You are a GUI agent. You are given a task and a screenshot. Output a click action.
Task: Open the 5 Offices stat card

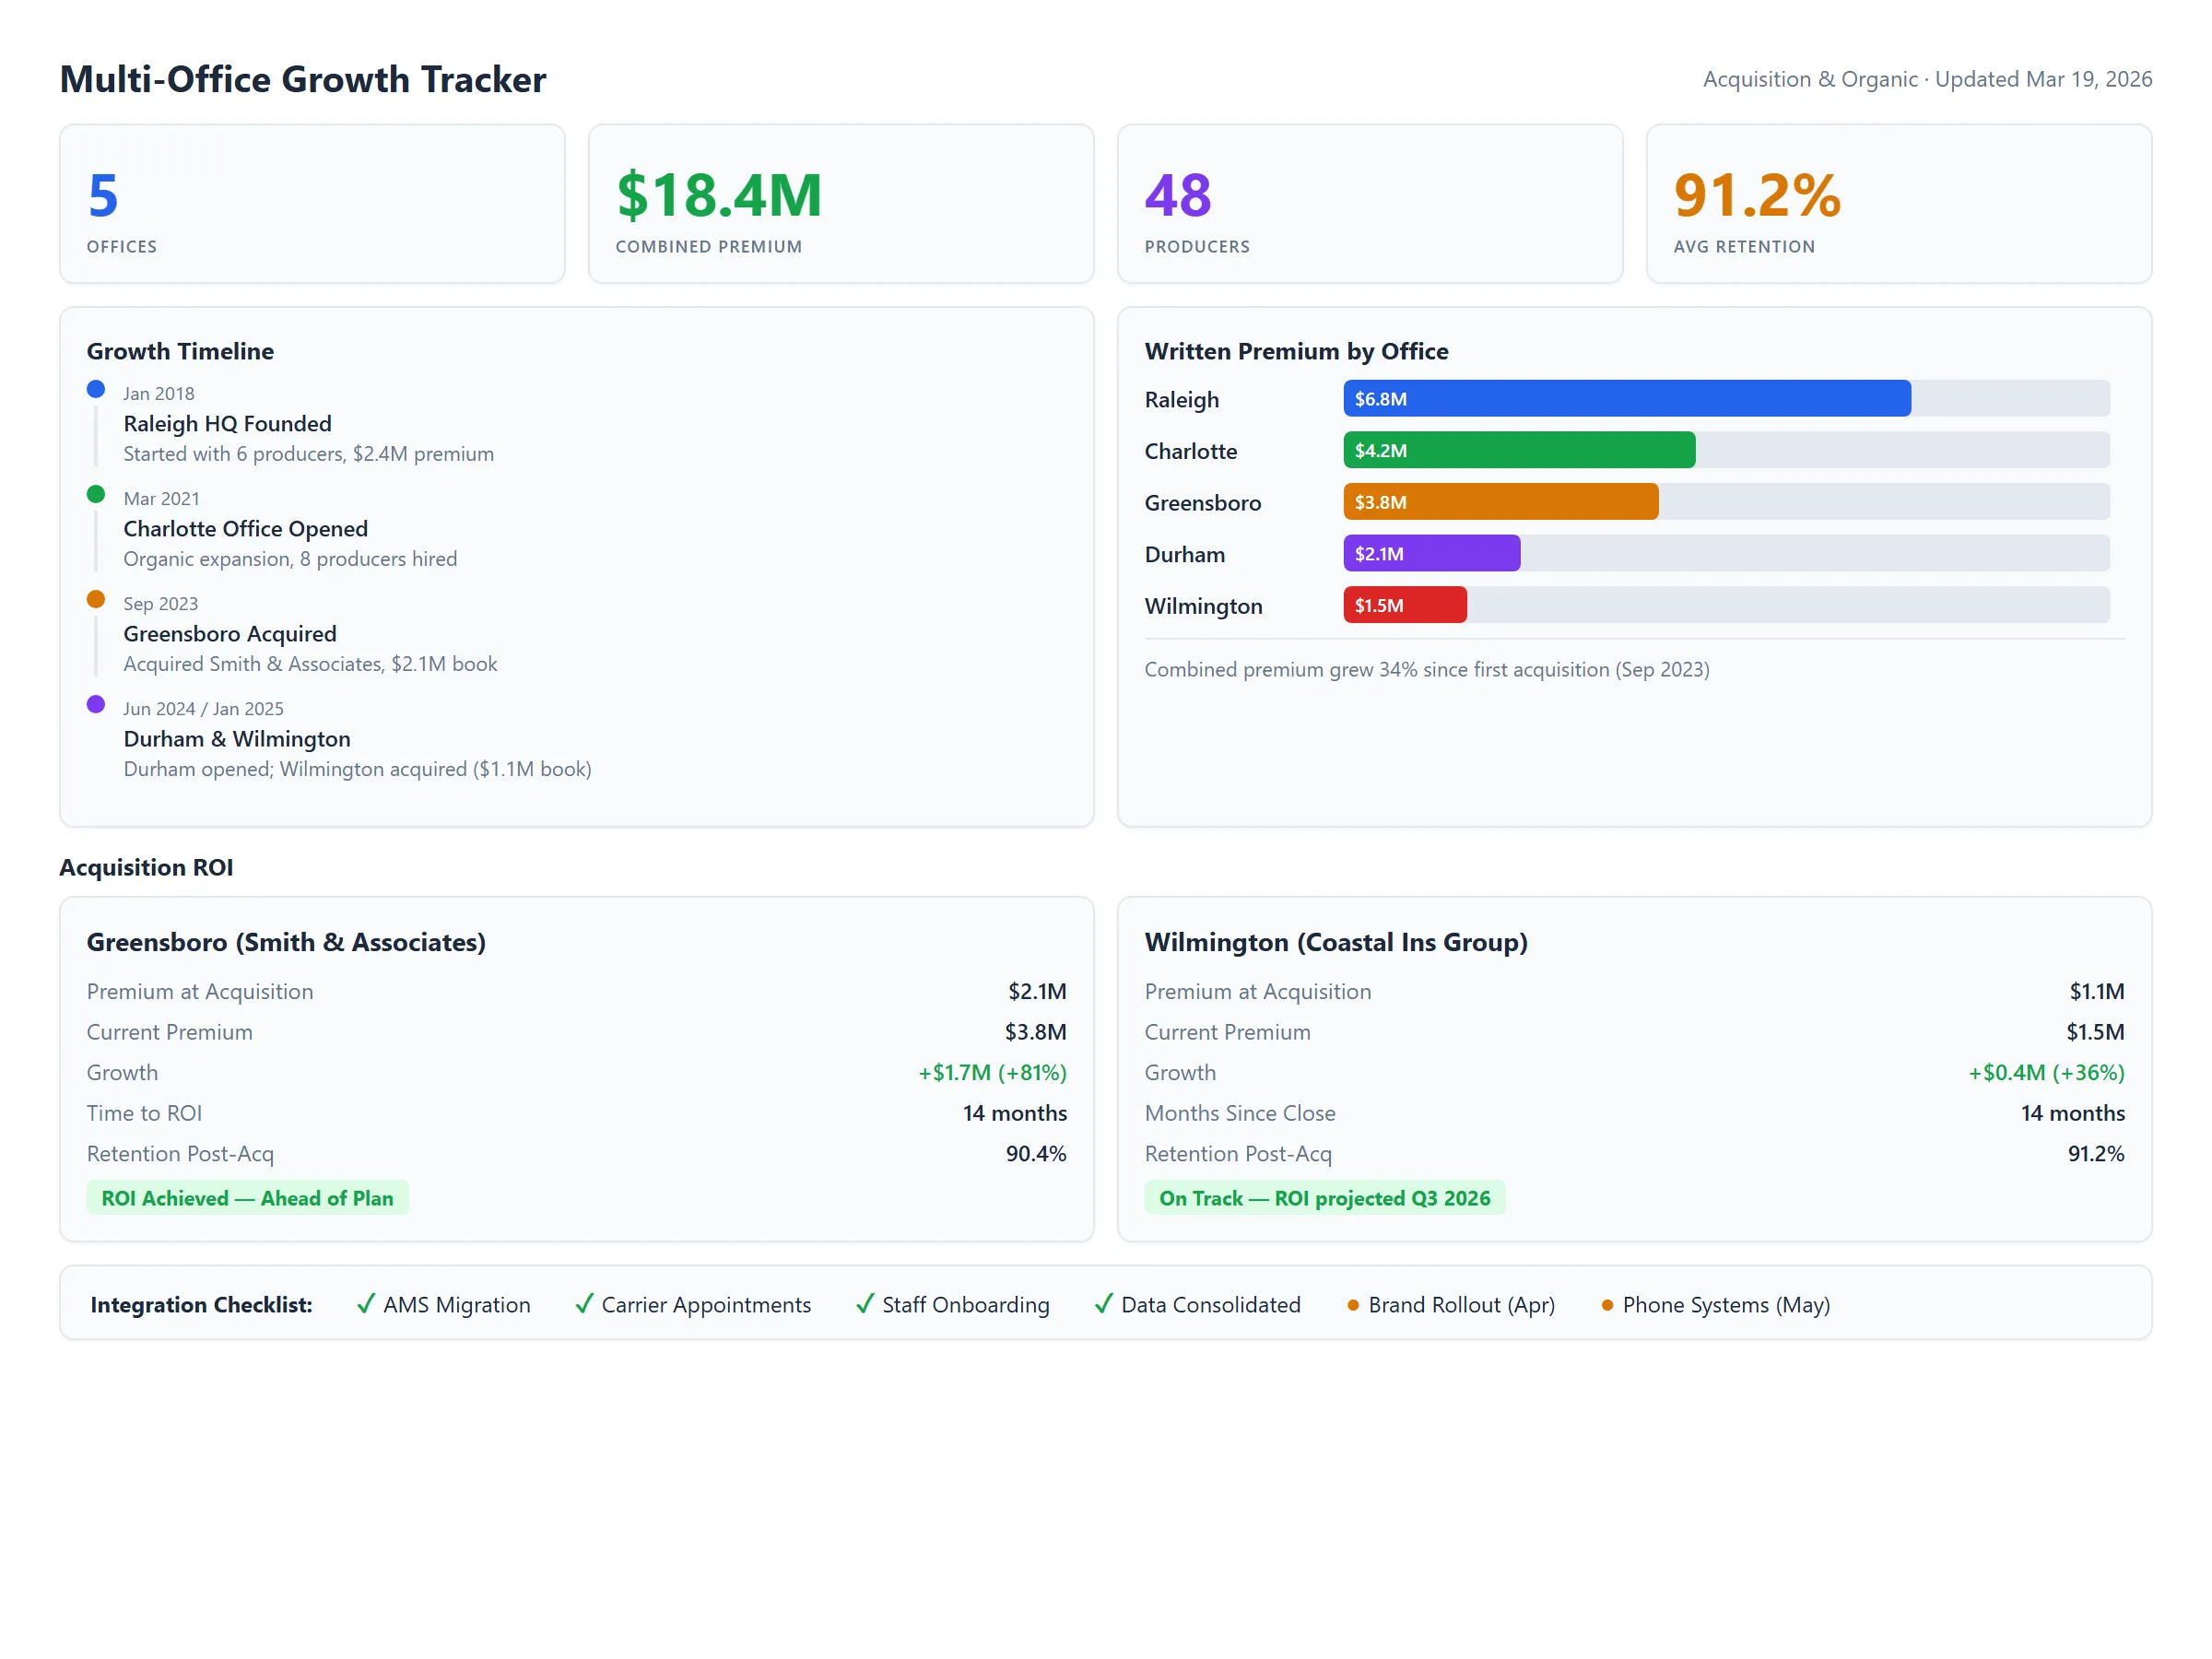tap(312, 203)
